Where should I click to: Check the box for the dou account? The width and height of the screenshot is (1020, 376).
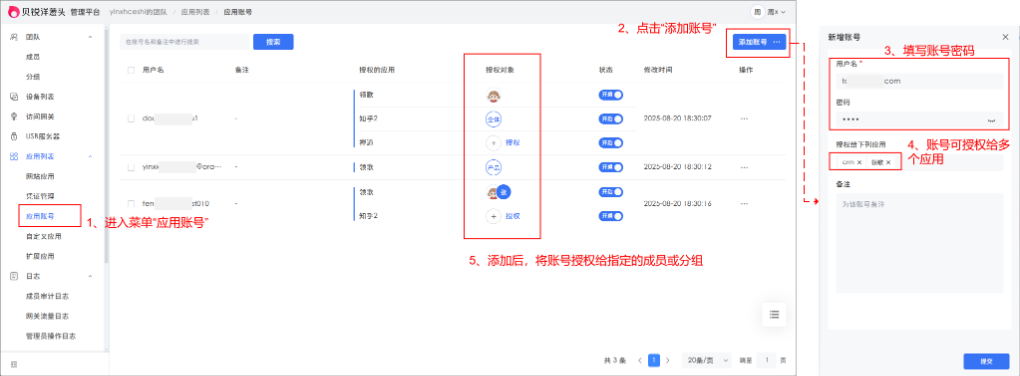pyautogui.click(x=131, y=118)
